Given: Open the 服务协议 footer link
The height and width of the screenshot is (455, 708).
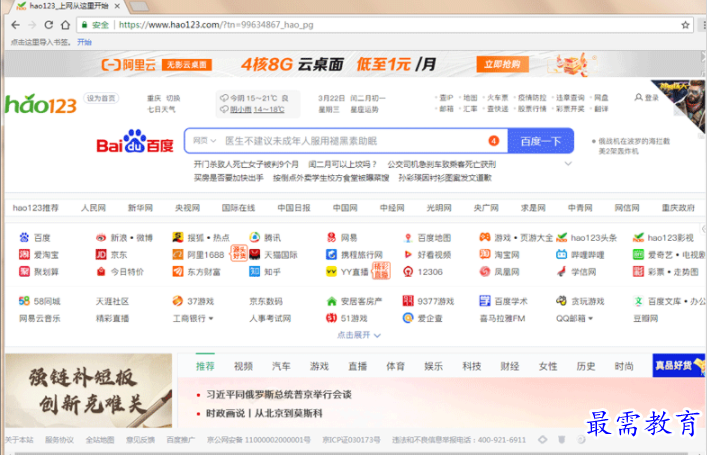Looking at the screenshot, I should (59, 440).
